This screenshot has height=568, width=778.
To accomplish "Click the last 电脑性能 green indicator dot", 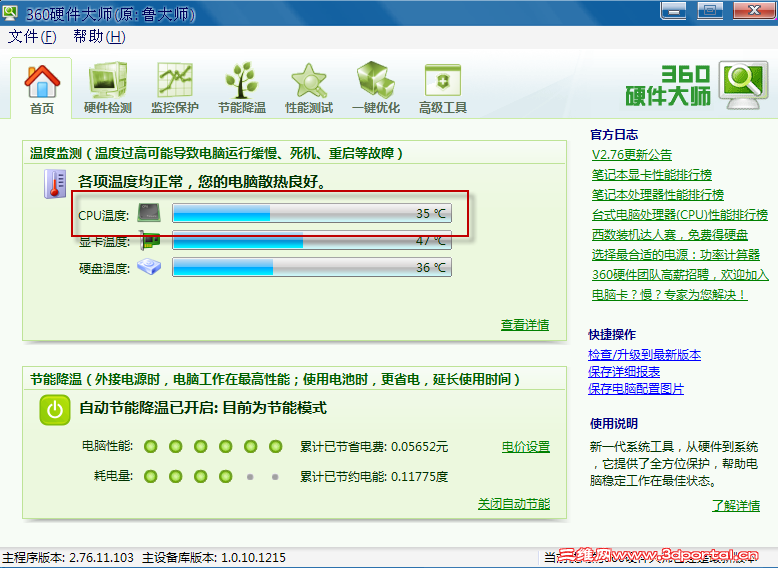I will (275, 446).
